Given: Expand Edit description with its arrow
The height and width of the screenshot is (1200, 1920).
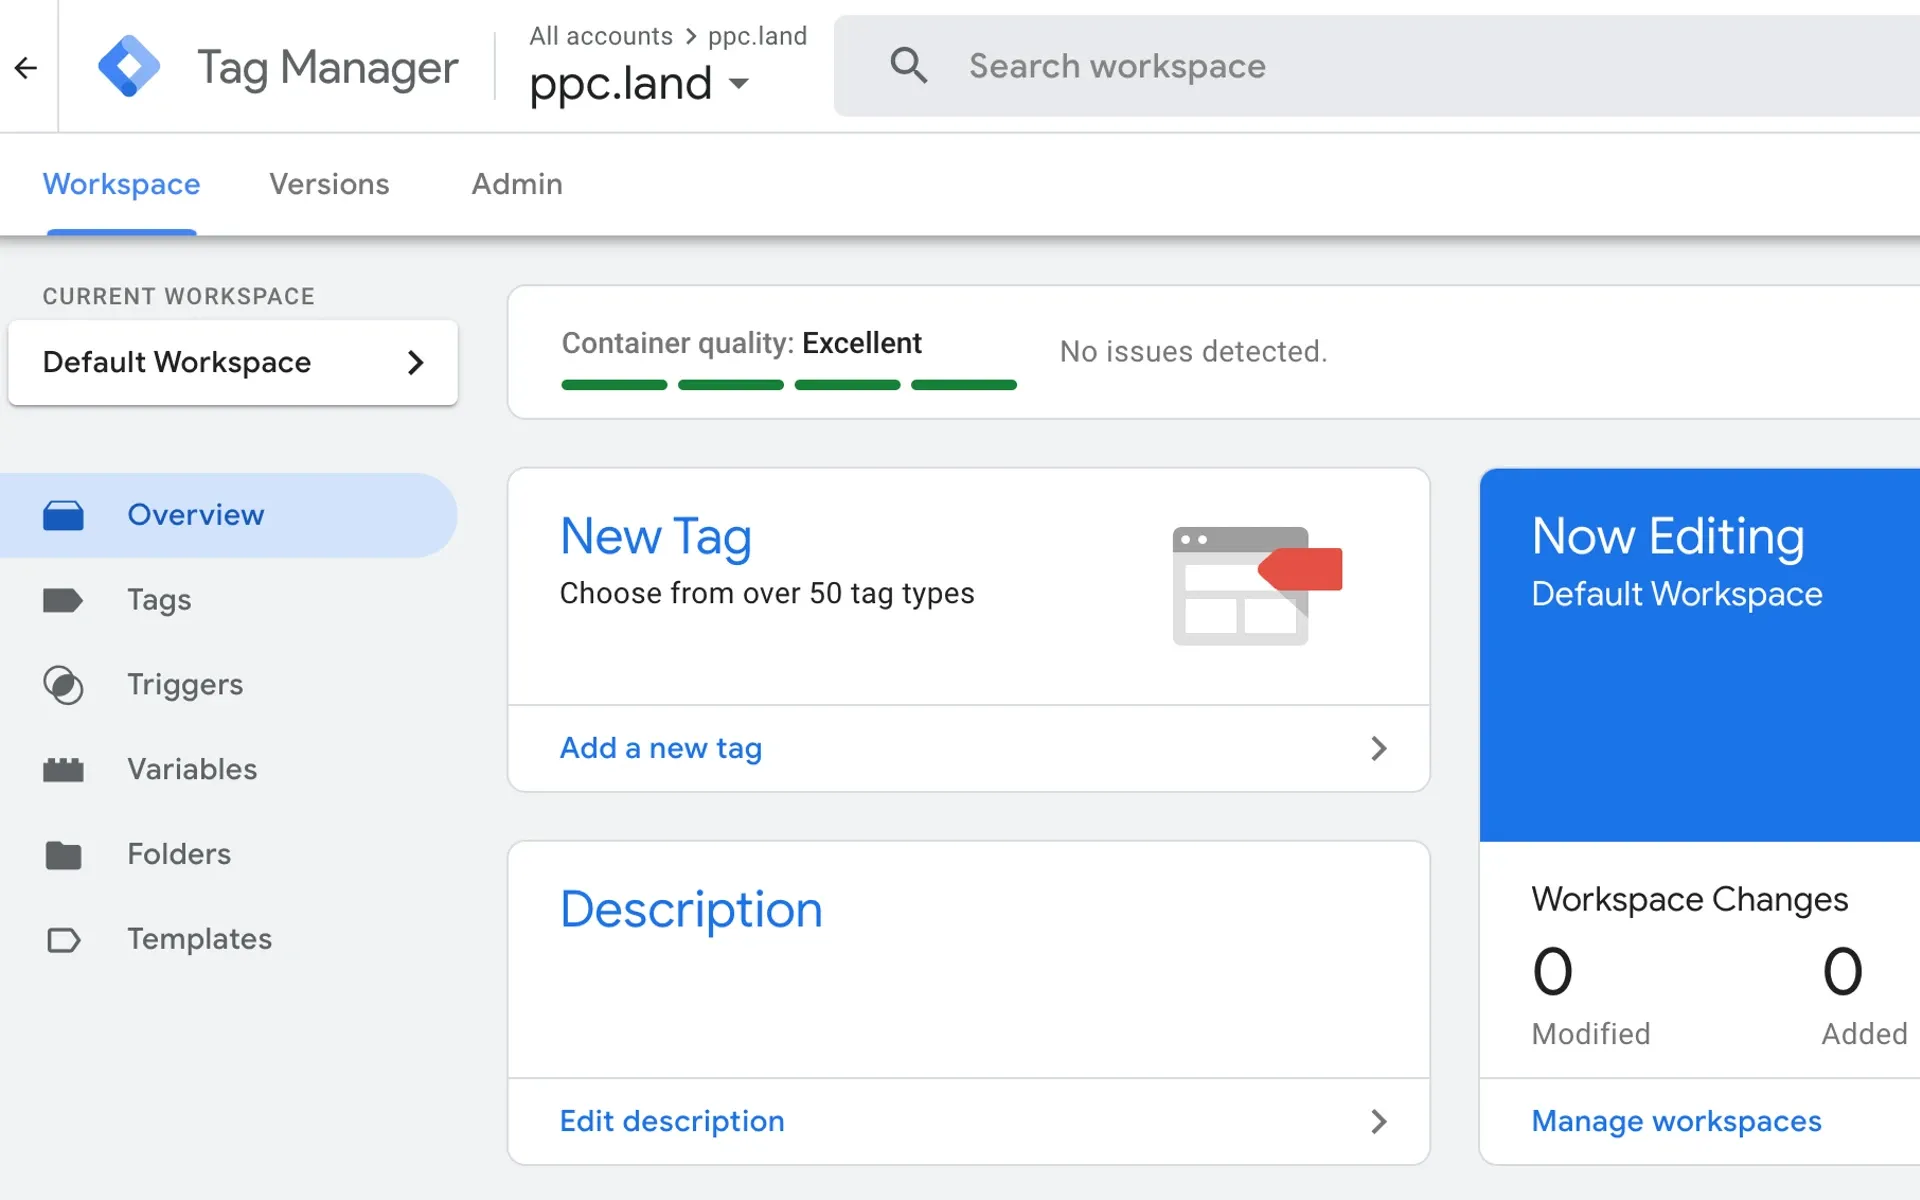Looking at the screenshot, I should [x=1380, y=1121].
